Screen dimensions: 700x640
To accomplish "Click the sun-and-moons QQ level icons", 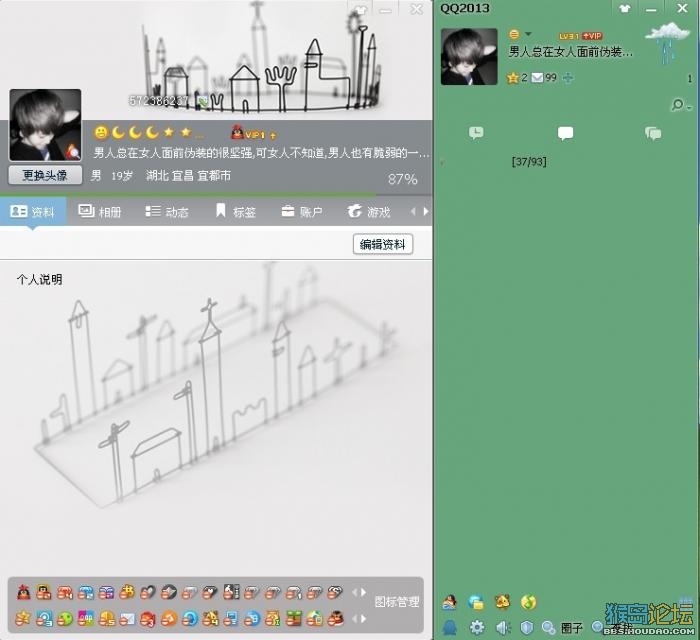I will pyautogui.click(x=148, y=133).
